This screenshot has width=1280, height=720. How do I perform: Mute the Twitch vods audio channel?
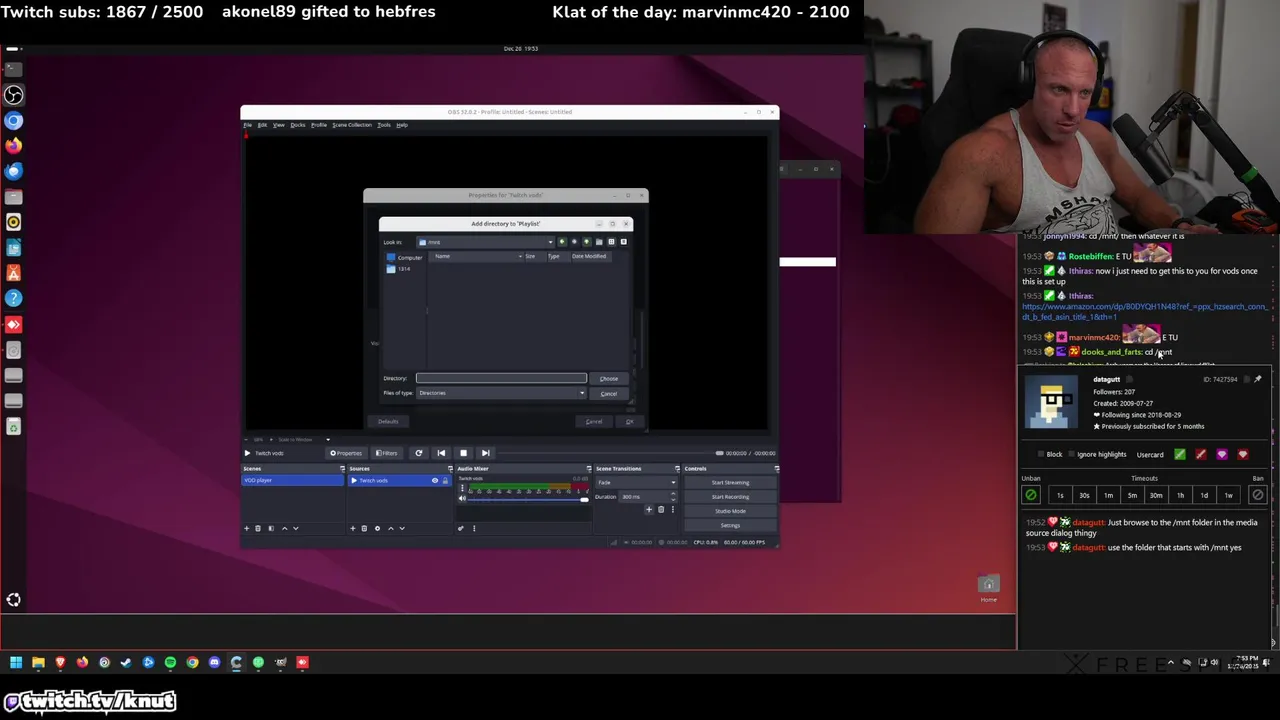coord(463,498)
